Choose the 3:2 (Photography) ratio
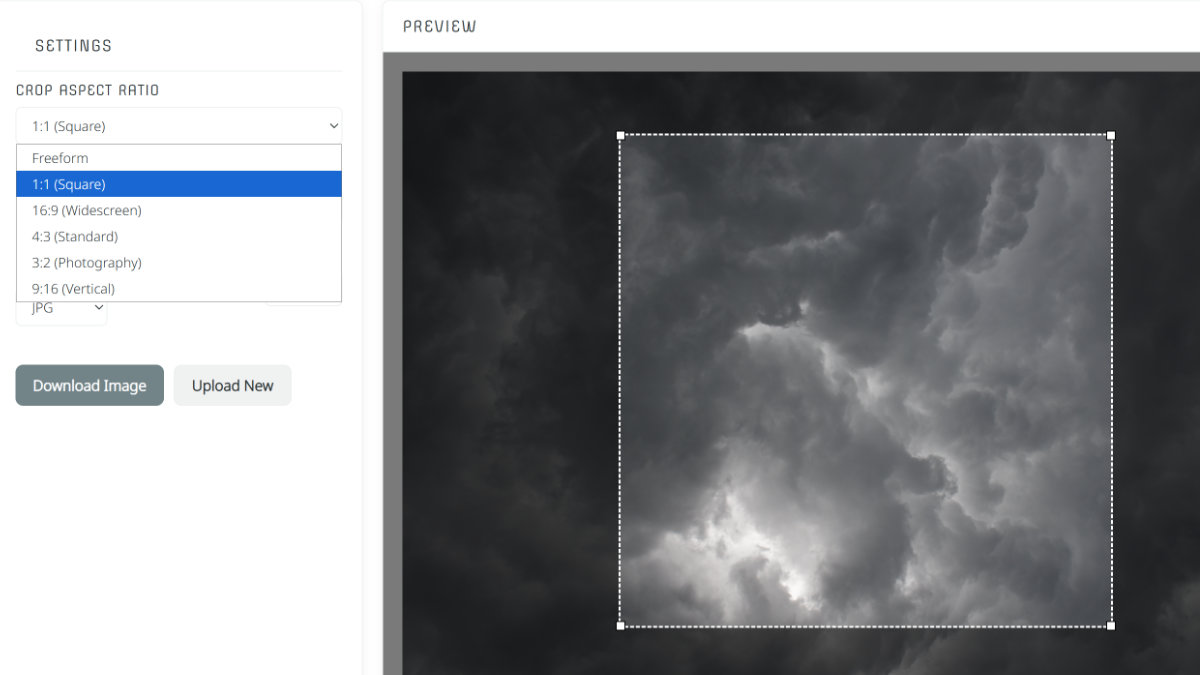Image resolution: width=1200 pixels, height=675 pixels. click(x=86, y=262)
